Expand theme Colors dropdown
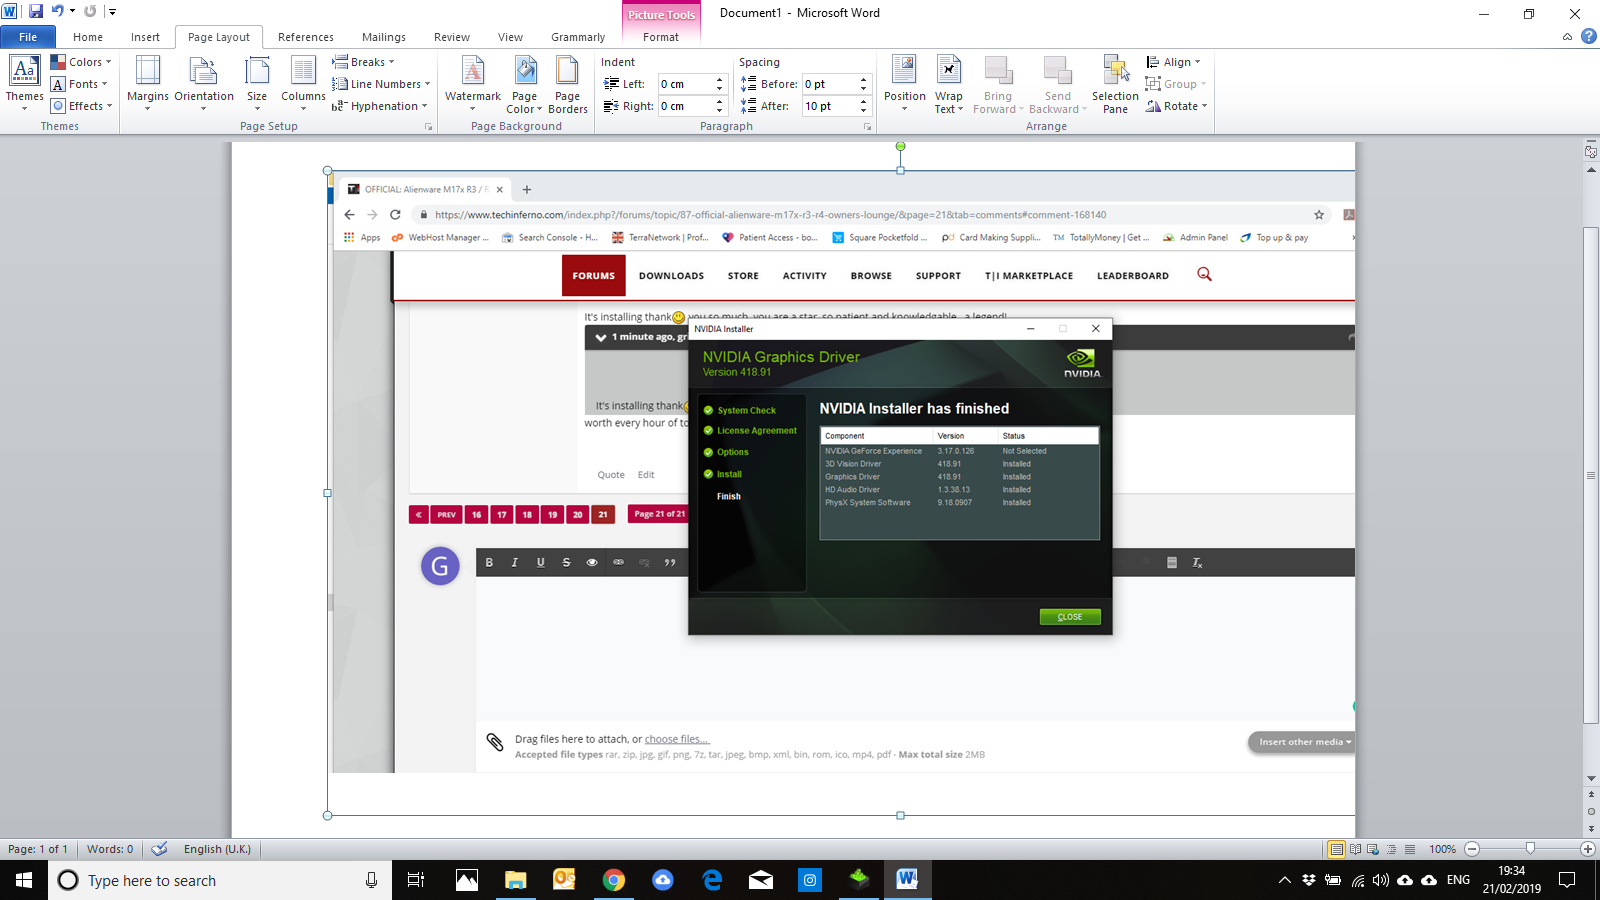This screenshot has width=1600, height=900. 82,62
